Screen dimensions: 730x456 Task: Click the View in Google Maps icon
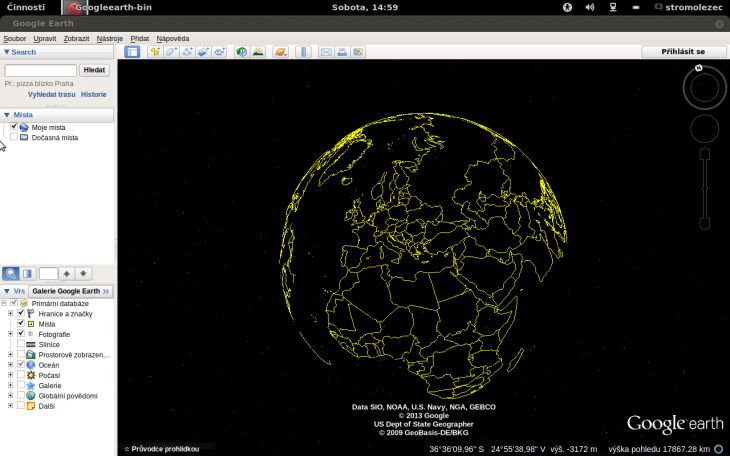[358, 52]
